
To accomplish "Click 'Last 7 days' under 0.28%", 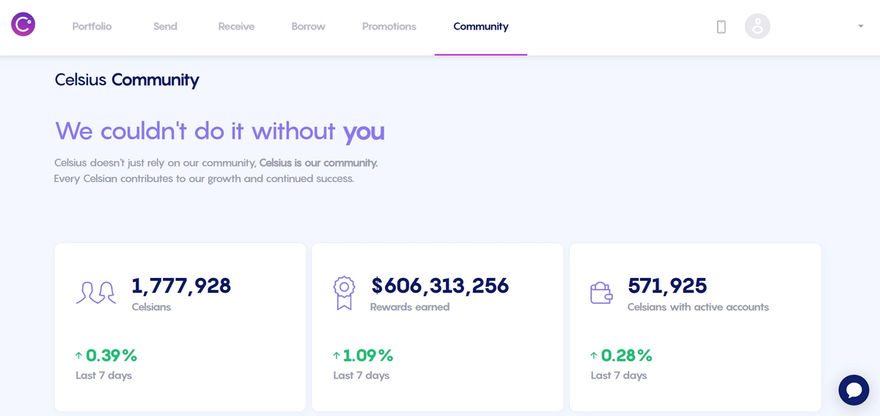I will coord(619,376).
